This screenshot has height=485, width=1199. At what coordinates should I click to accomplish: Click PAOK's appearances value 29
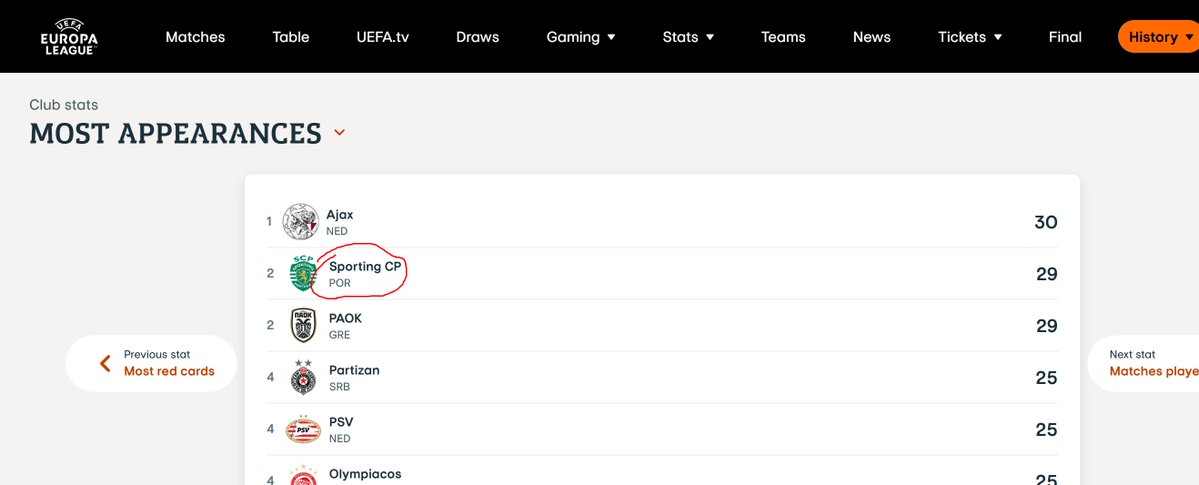coord(1047,326)
